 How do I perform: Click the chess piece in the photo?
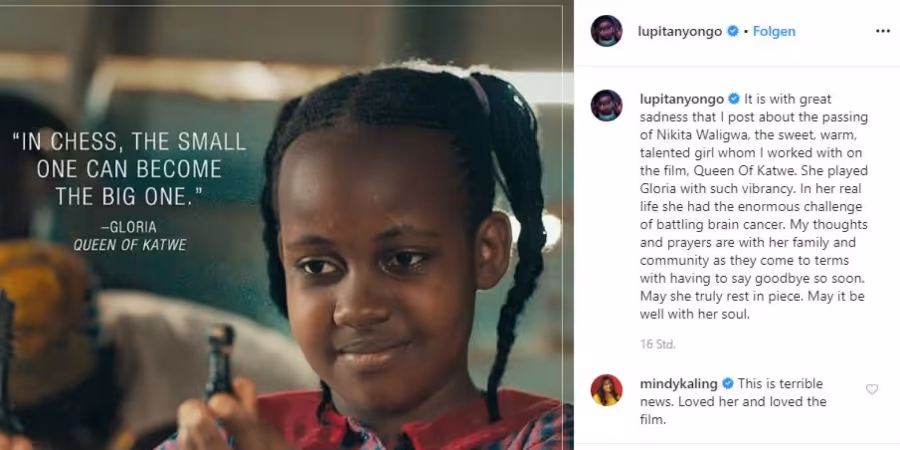point(220,360)
